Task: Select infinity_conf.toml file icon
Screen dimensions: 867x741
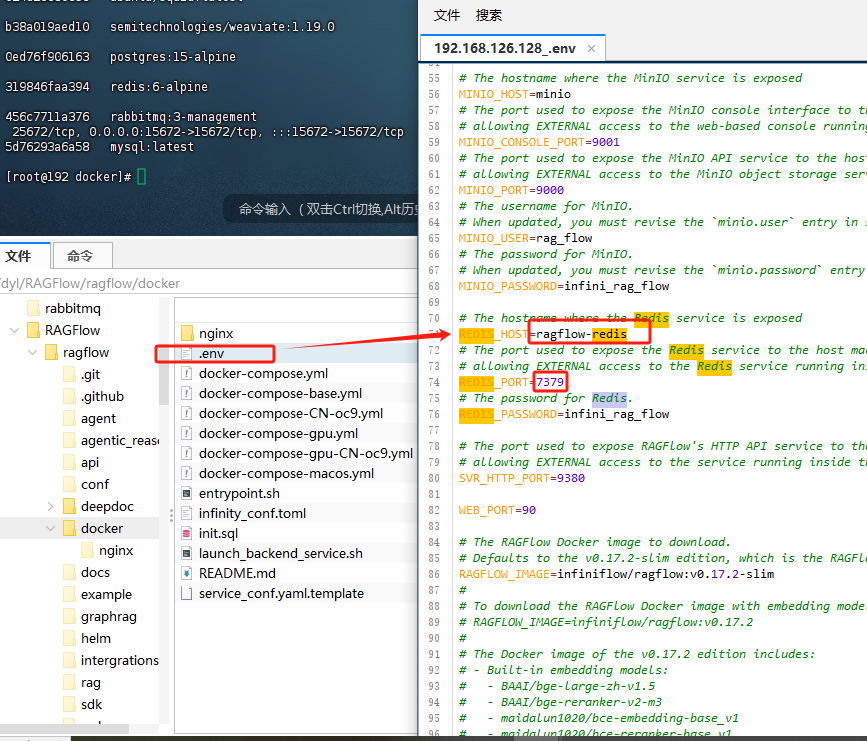Action: pos(187,513)
